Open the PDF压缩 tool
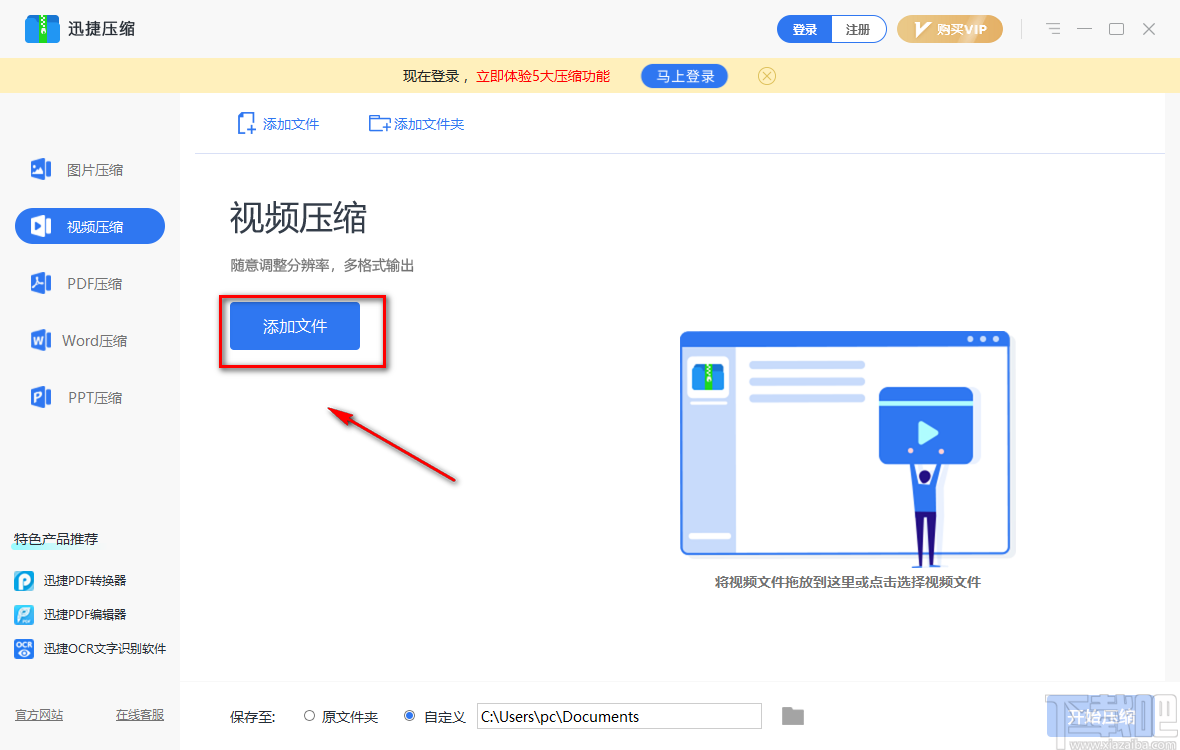Image resolution: width=1180 pixels, height=750 pixels. [89, 283]
